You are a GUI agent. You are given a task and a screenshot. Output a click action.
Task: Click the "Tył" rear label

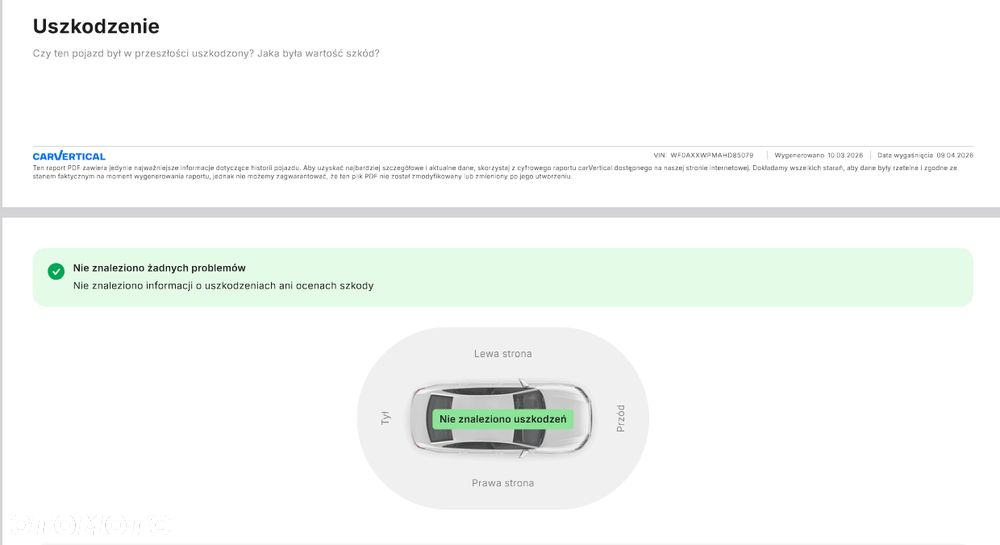pyautogui.click(x=385, y=418)
